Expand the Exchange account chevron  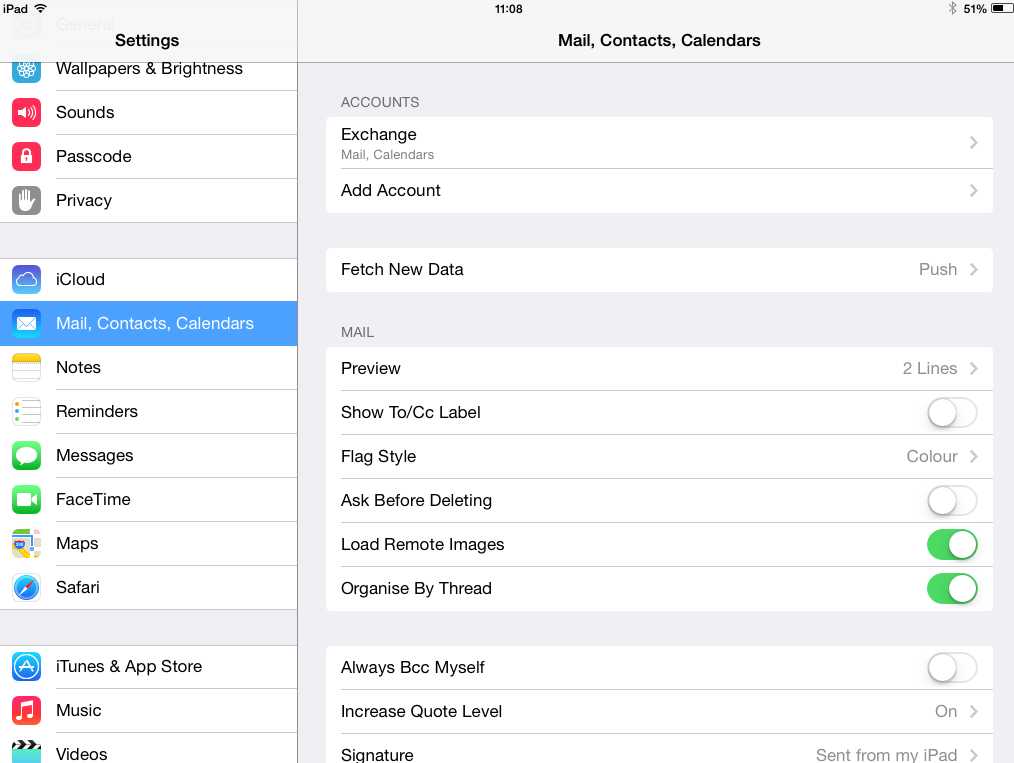[973, 143]
